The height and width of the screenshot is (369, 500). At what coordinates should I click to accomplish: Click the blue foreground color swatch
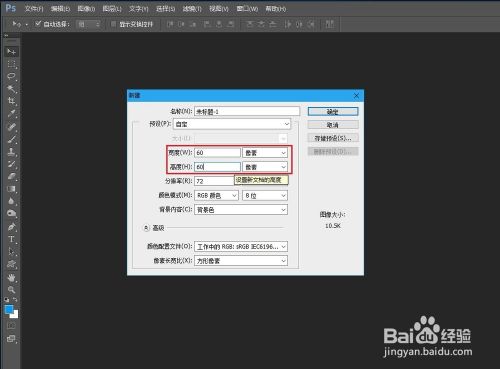coord(9,309)
